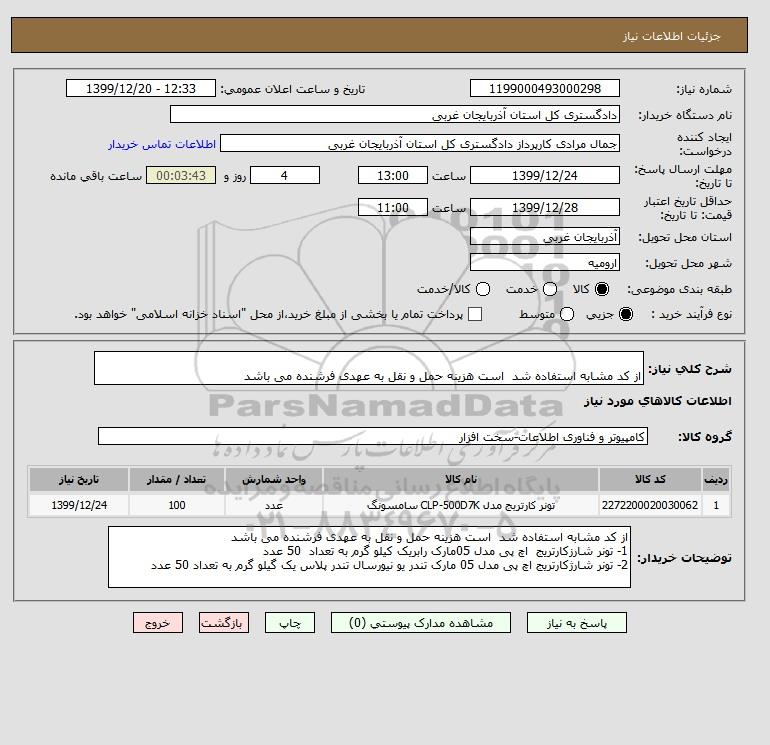Click the remaining days field showing 4

(285, 175)
